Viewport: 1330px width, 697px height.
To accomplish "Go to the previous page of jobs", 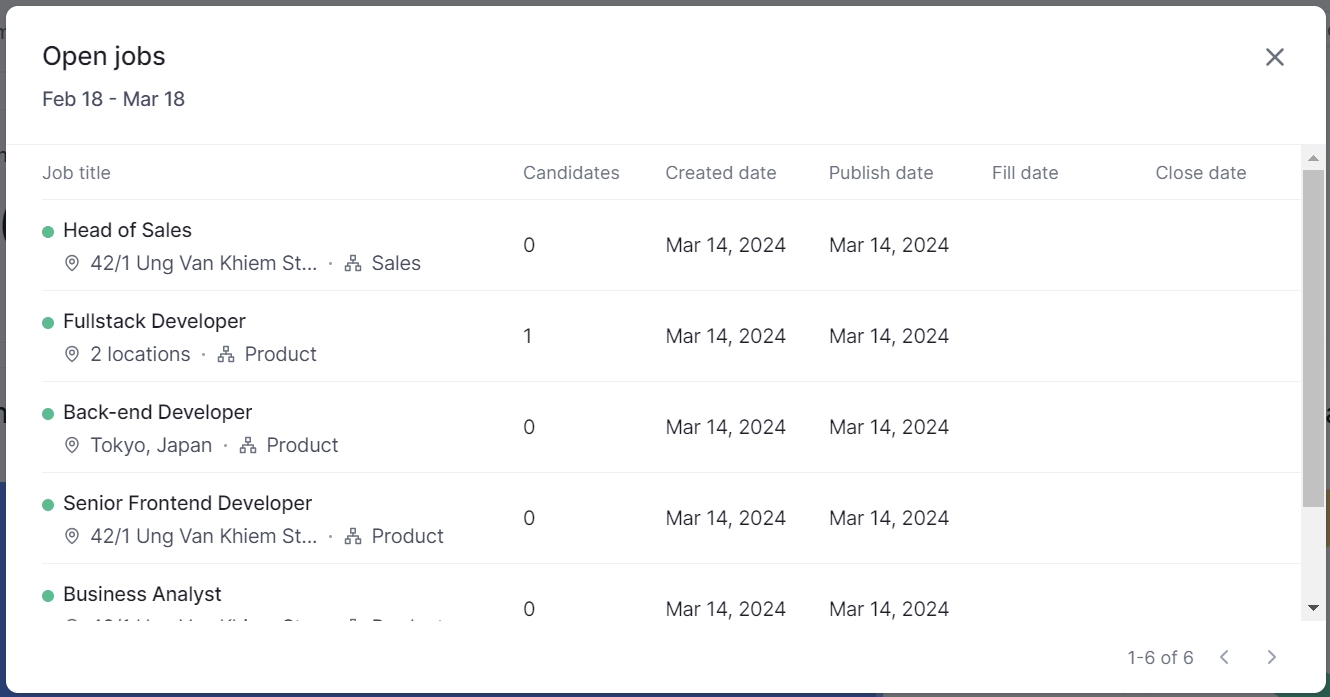I will (1224, 657).
